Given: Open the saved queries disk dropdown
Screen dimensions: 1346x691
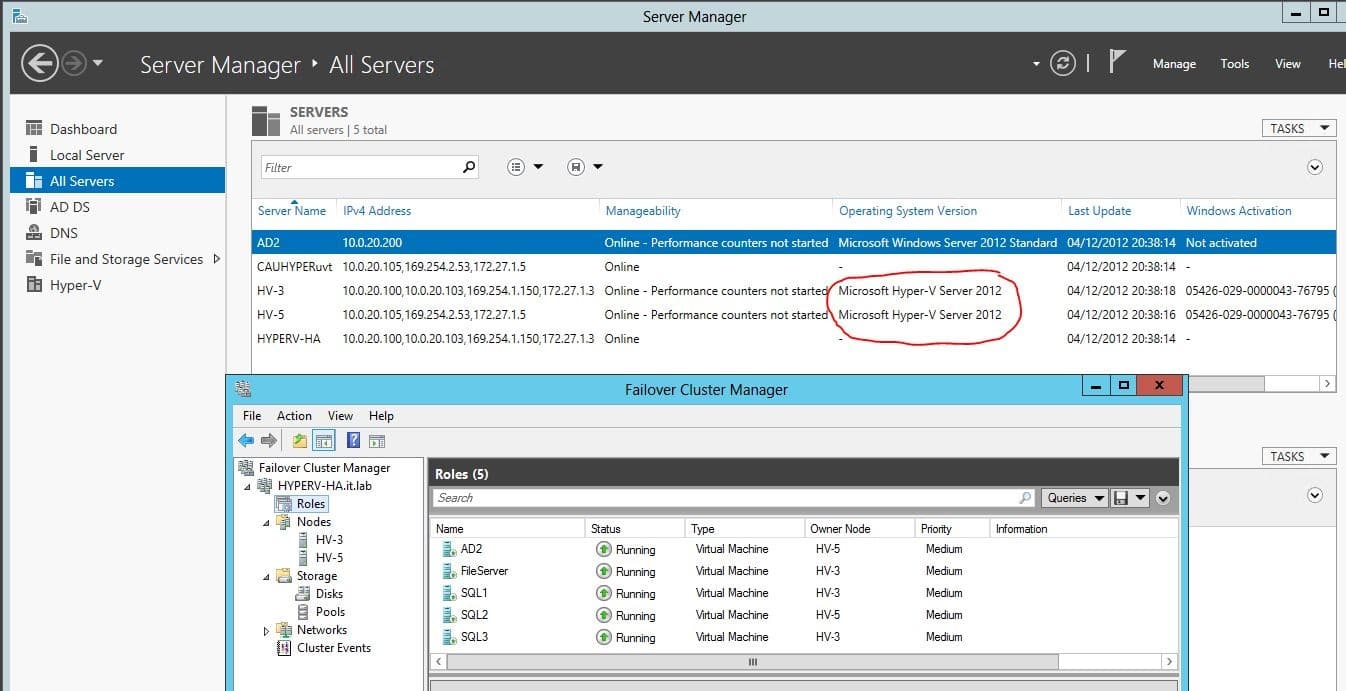Looking at the screenshot, I should [x=585, y=167].
